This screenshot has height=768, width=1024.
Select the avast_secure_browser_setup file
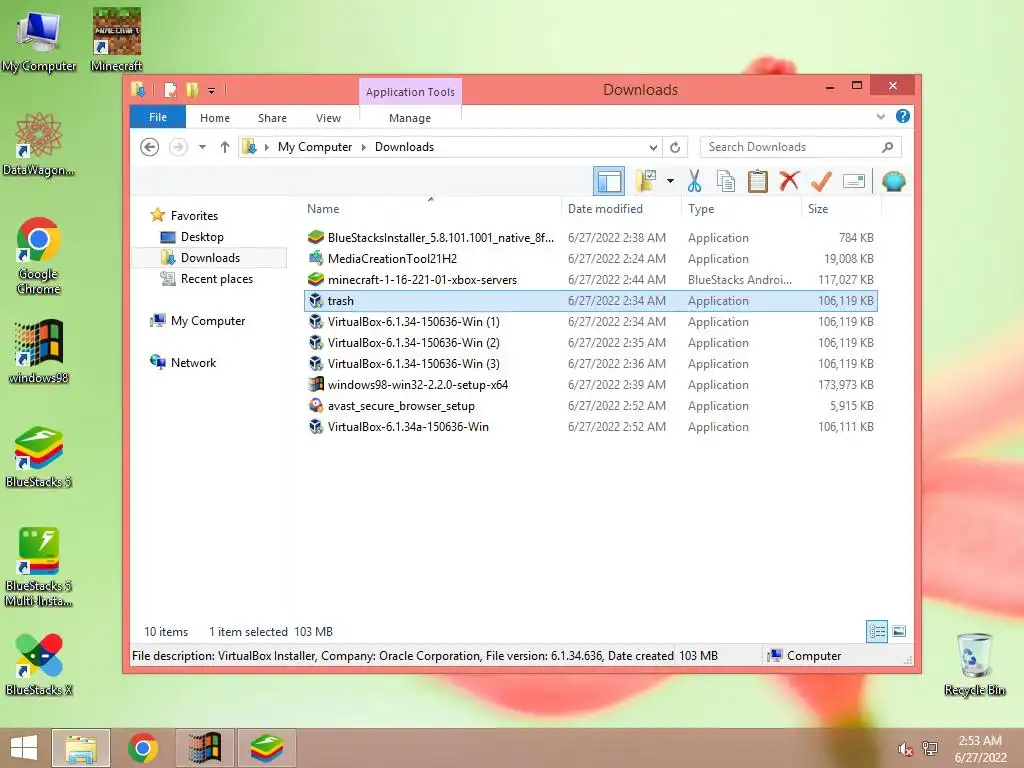pos(590,406)
